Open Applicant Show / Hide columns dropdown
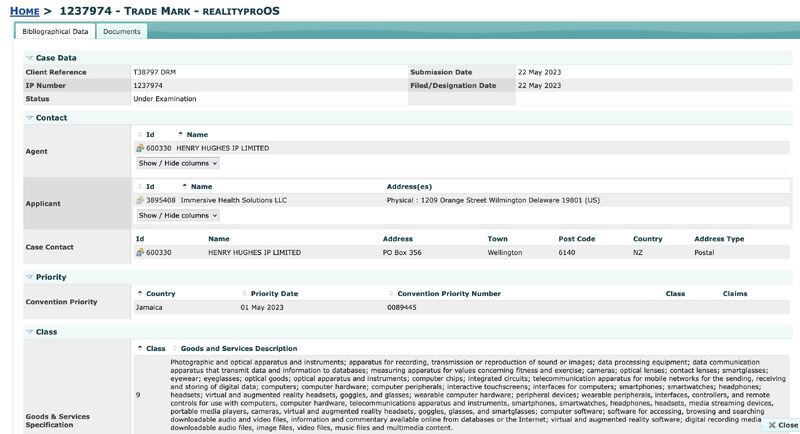Screen dimensions: 800x434 pos(177,215)
